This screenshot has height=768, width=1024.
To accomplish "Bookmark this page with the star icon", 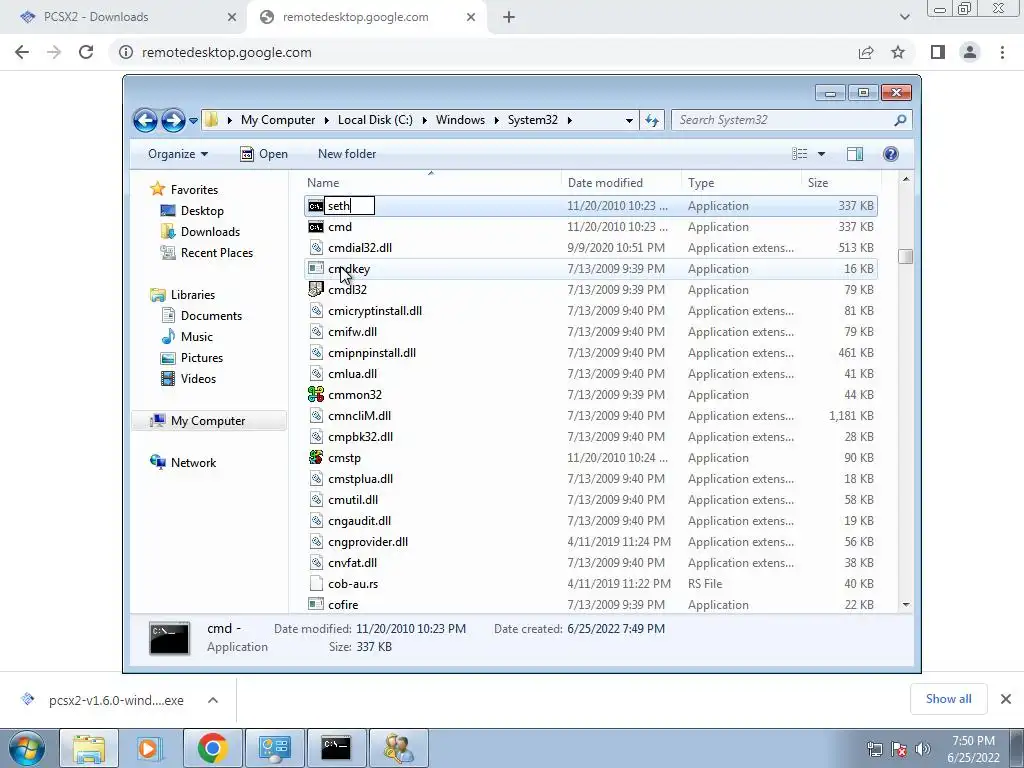I will point(898,52).
